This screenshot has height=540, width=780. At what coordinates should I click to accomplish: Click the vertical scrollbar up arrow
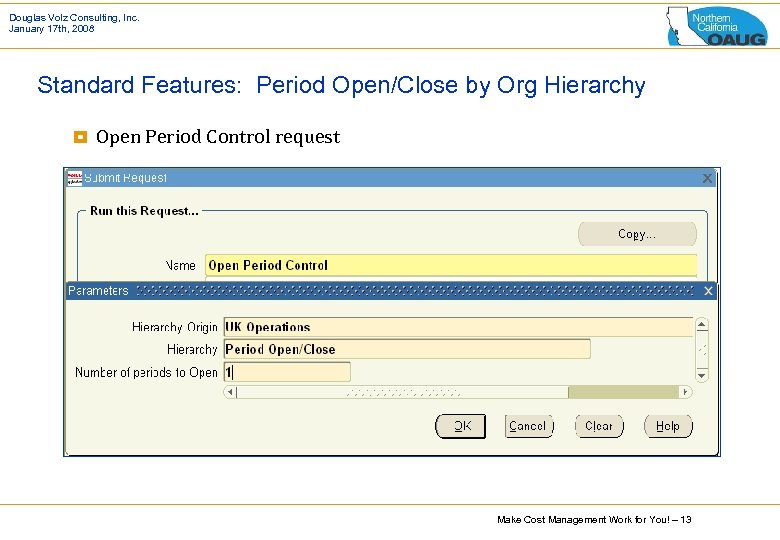click(702, 325)
